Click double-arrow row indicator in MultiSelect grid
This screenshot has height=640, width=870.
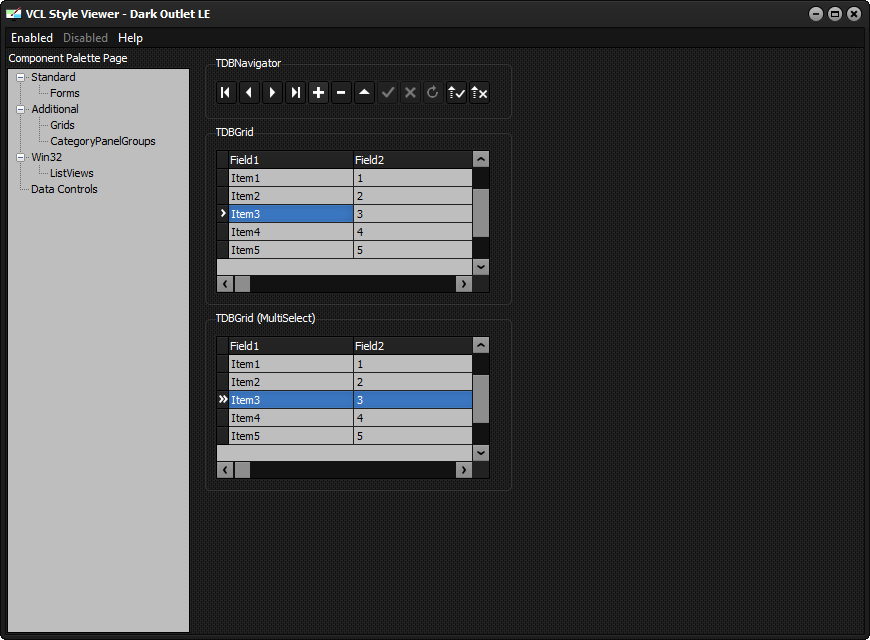coord(222,400)
